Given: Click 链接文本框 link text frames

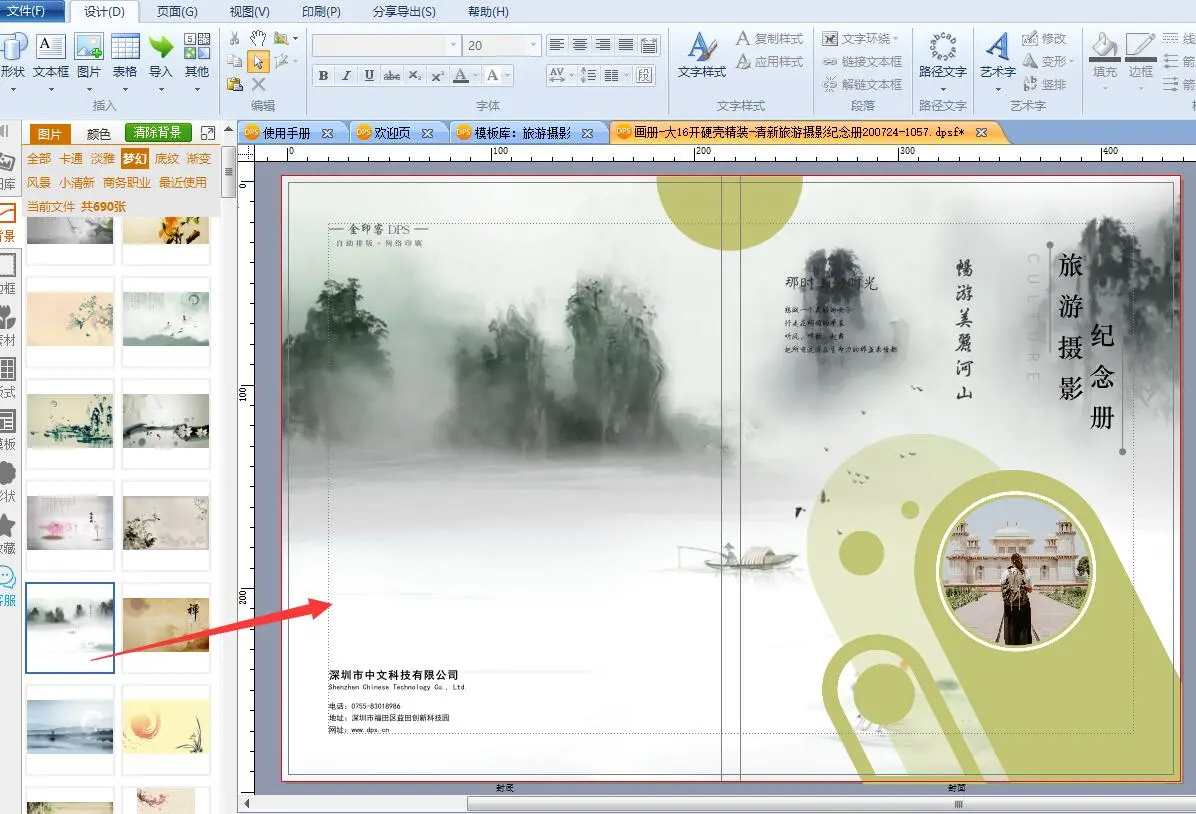Looking at the screenshot, I should point(863,61).
